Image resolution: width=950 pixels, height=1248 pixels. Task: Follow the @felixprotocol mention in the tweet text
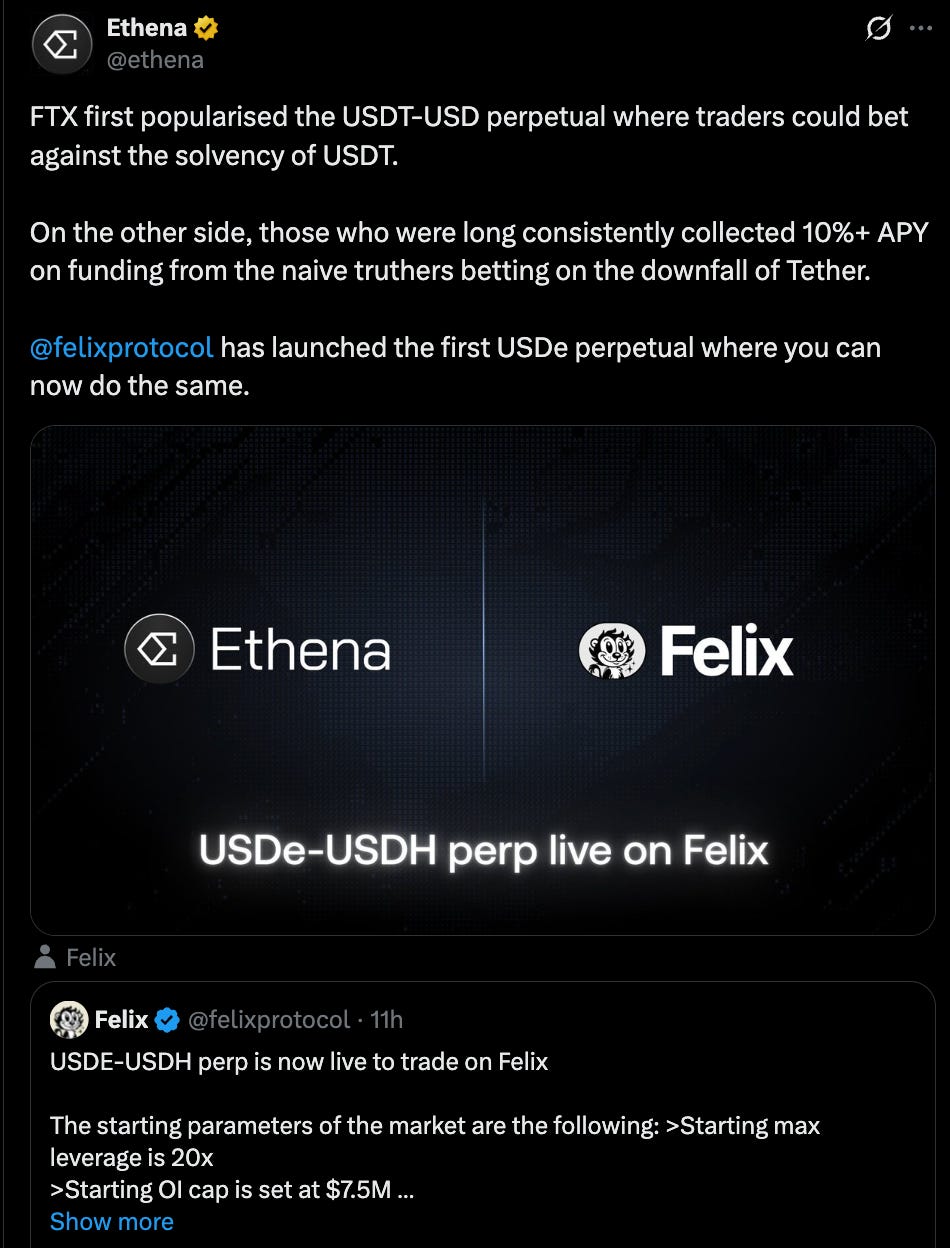[x=122, y=348]
